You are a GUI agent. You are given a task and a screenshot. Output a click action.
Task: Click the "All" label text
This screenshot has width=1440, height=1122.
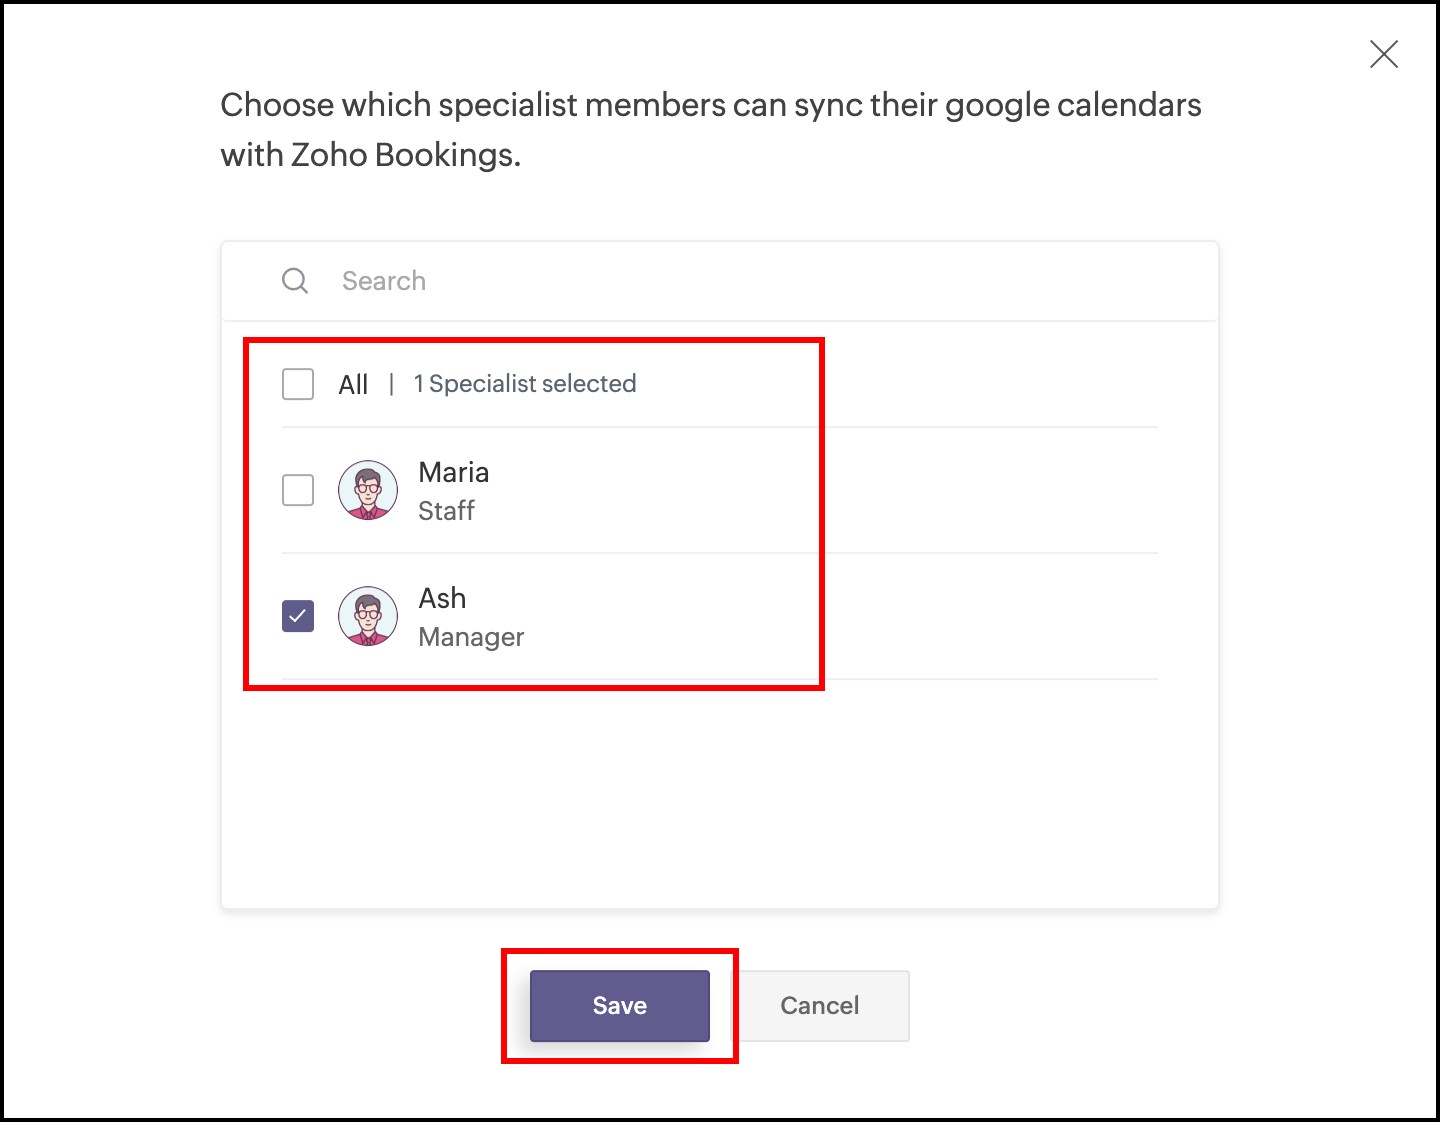pyautogui.click(x=353, y=385)
